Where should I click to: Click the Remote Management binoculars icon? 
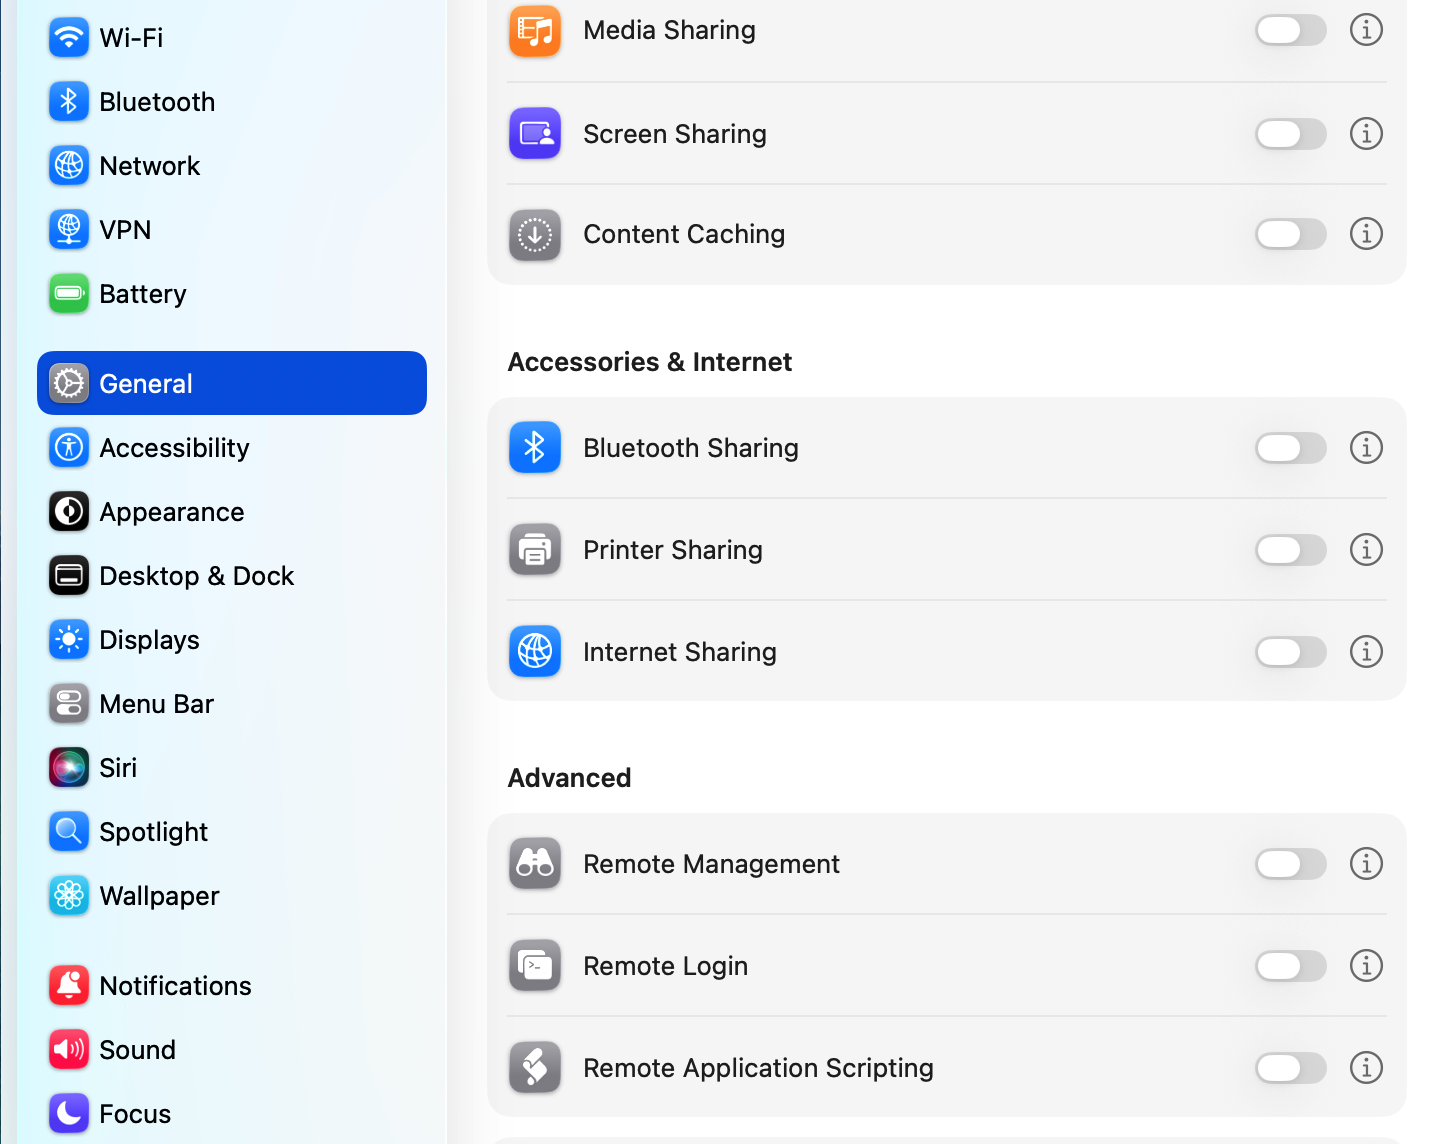[535, 864]
